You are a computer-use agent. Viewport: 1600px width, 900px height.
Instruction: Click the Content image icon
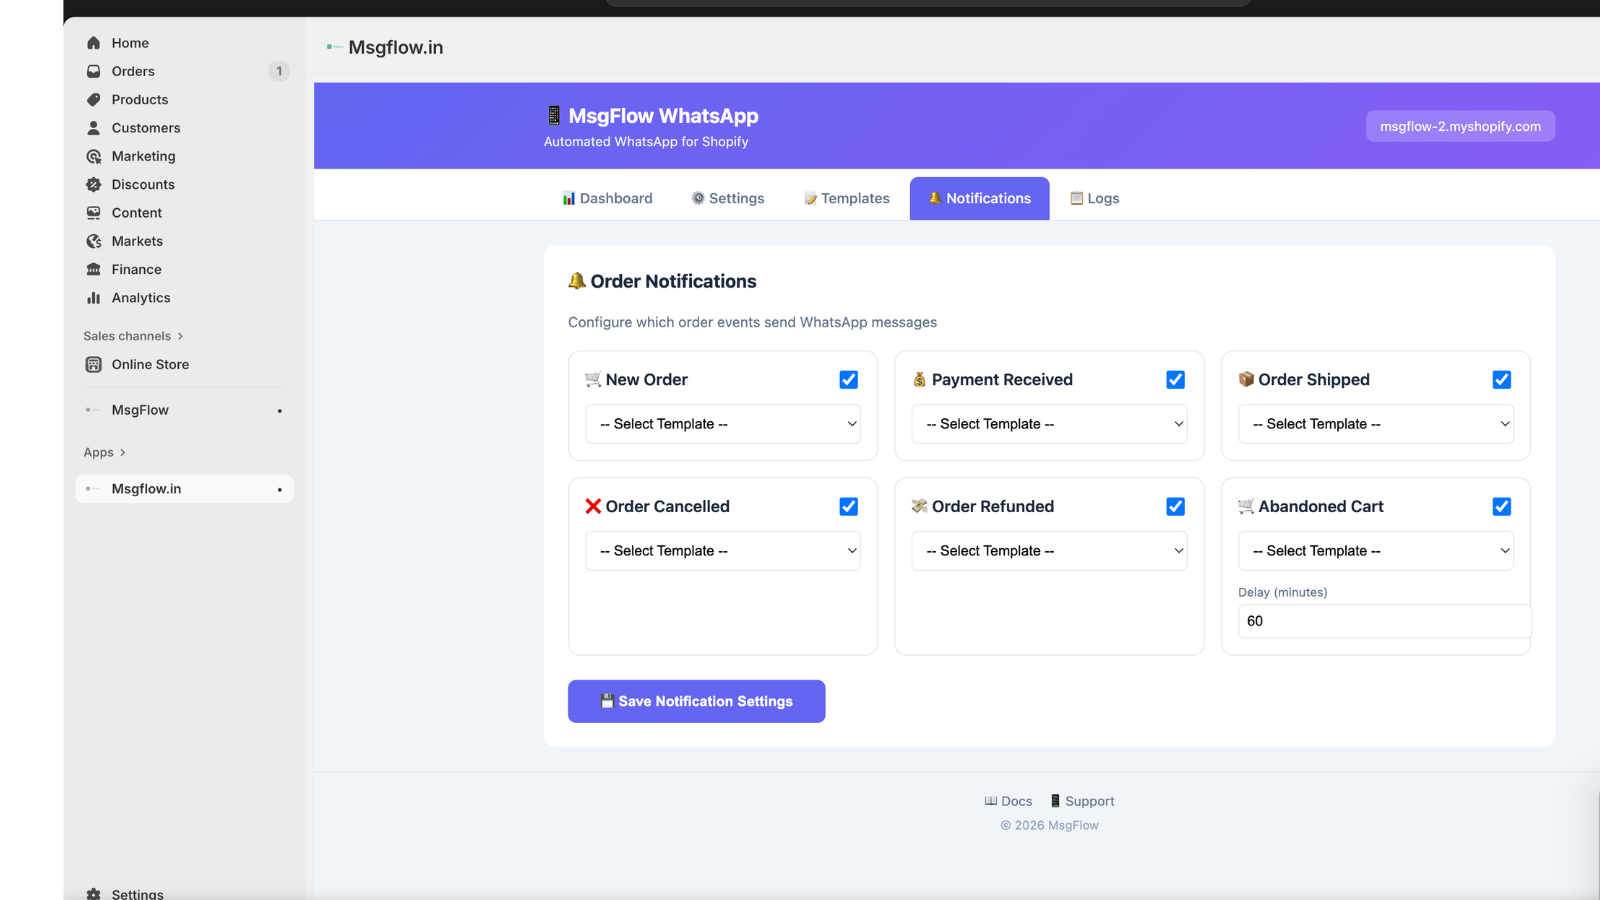[x=93, y=213]
